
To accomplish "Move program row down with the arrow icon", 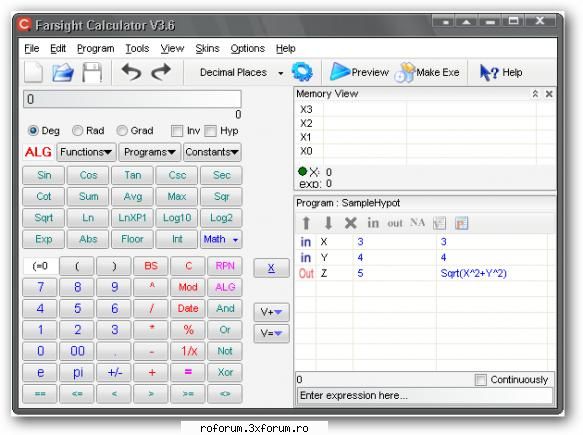I will (328, 223).
